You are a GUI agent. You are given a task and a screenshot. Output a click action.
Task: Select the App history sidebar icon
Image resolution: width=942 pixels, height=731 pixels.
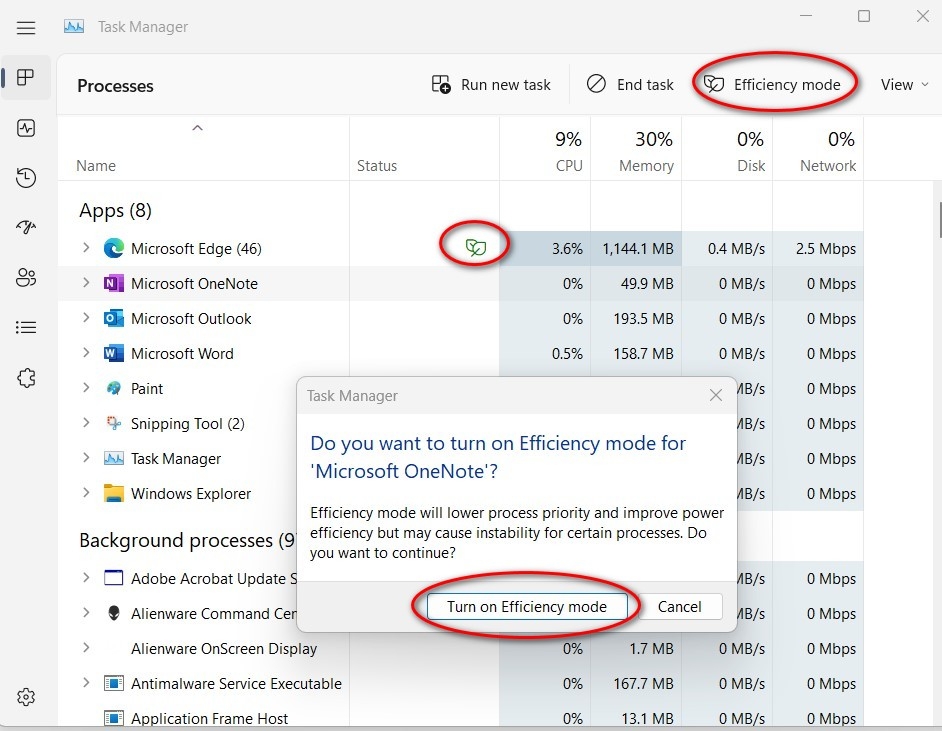click(25, 178)
